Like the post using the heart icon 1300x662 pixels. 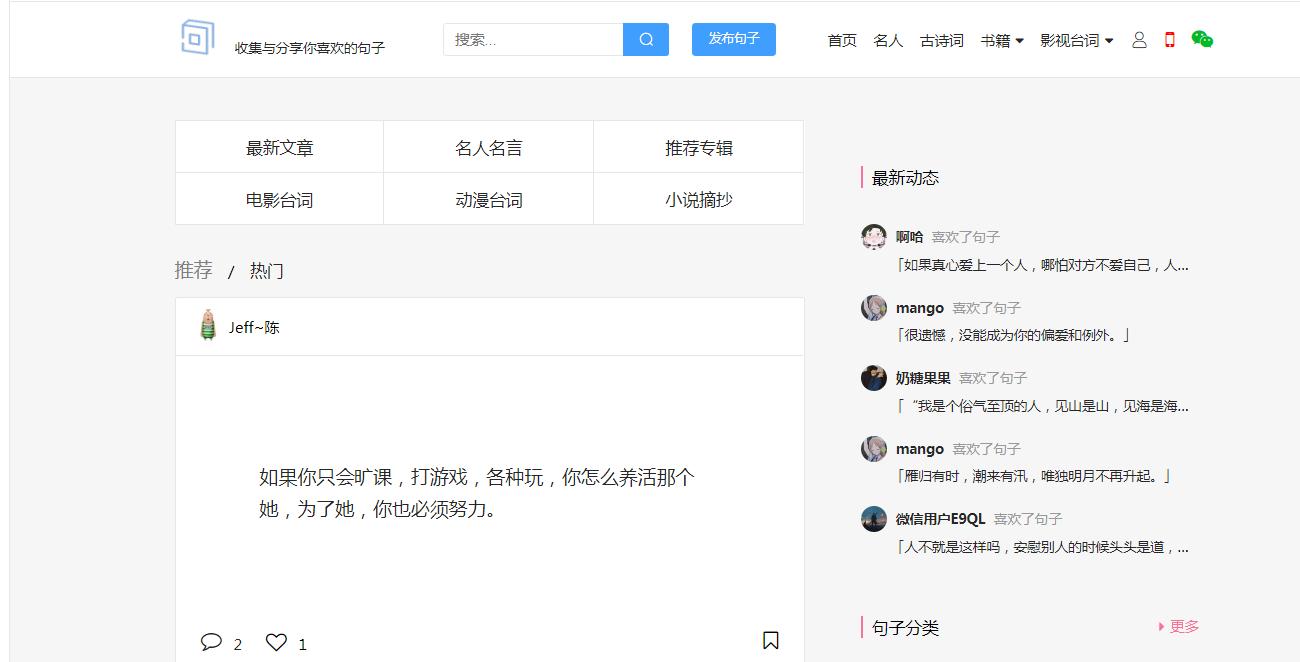[277, 641]
